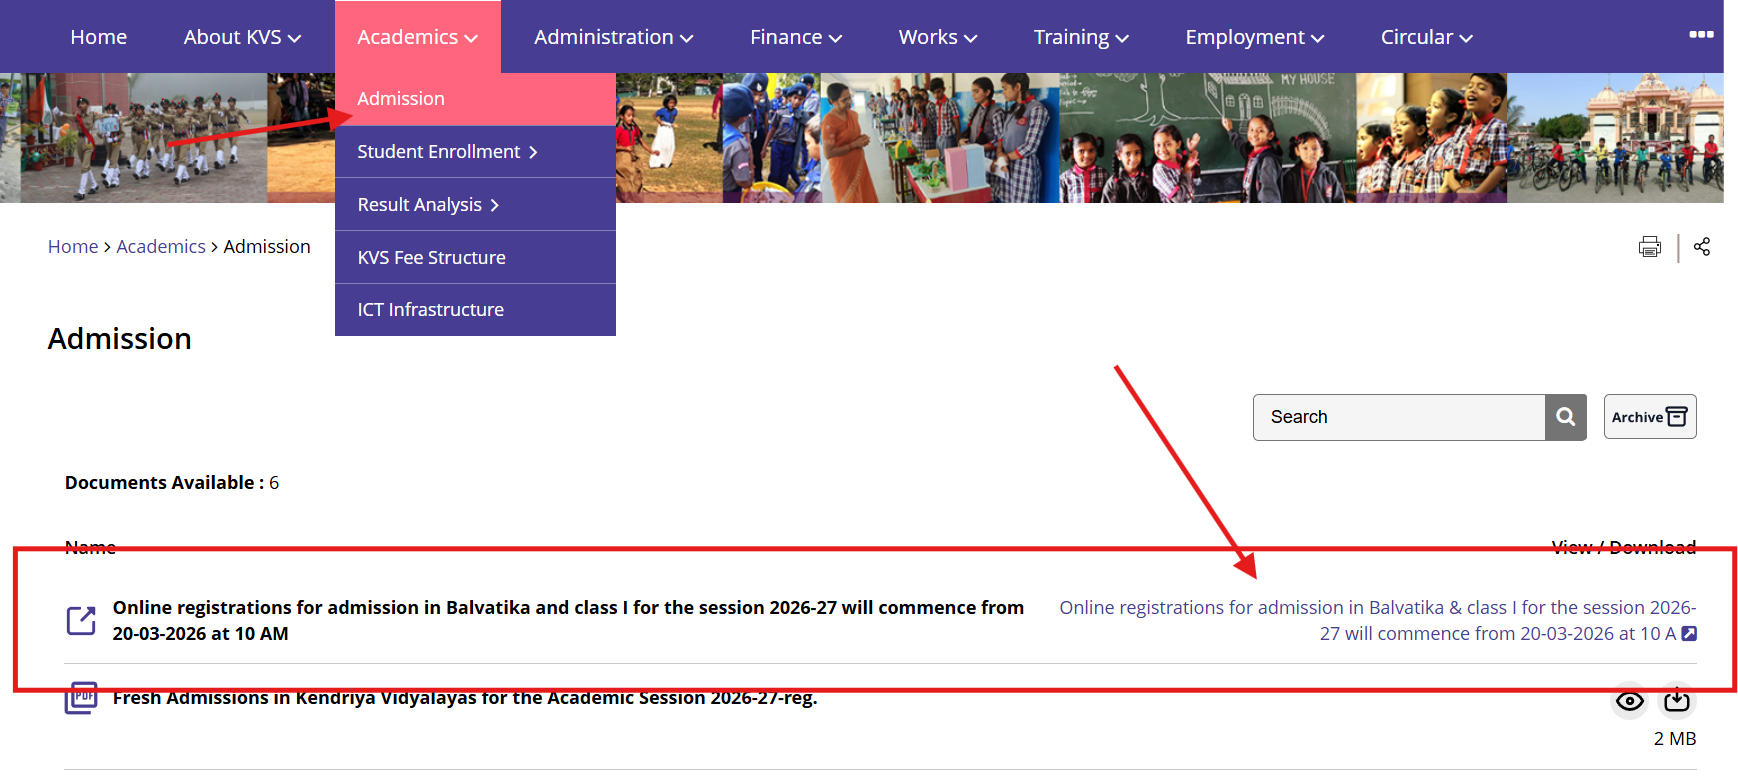Expand the Works dropdown
Image resolution: width=1738 pixels, height=778 pixels.
(x=938, y=37)
